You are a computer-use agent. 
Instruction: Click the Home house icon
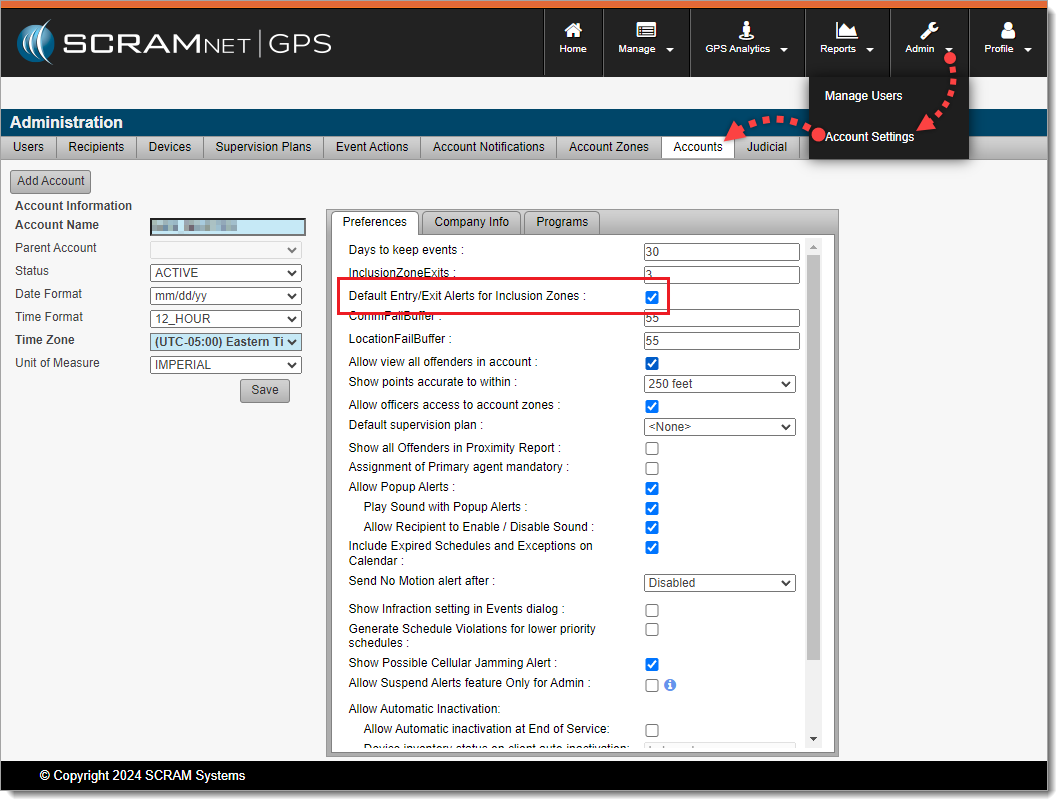[x=573, y=30]
